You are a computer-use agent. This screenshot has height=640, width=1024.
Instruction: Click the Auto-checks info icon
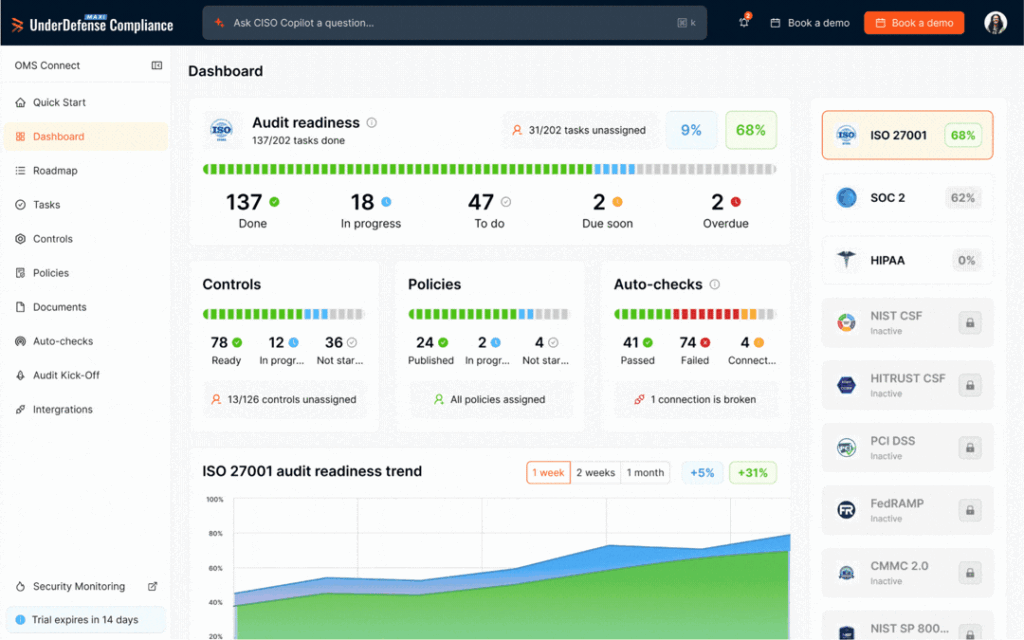[714, 284]
